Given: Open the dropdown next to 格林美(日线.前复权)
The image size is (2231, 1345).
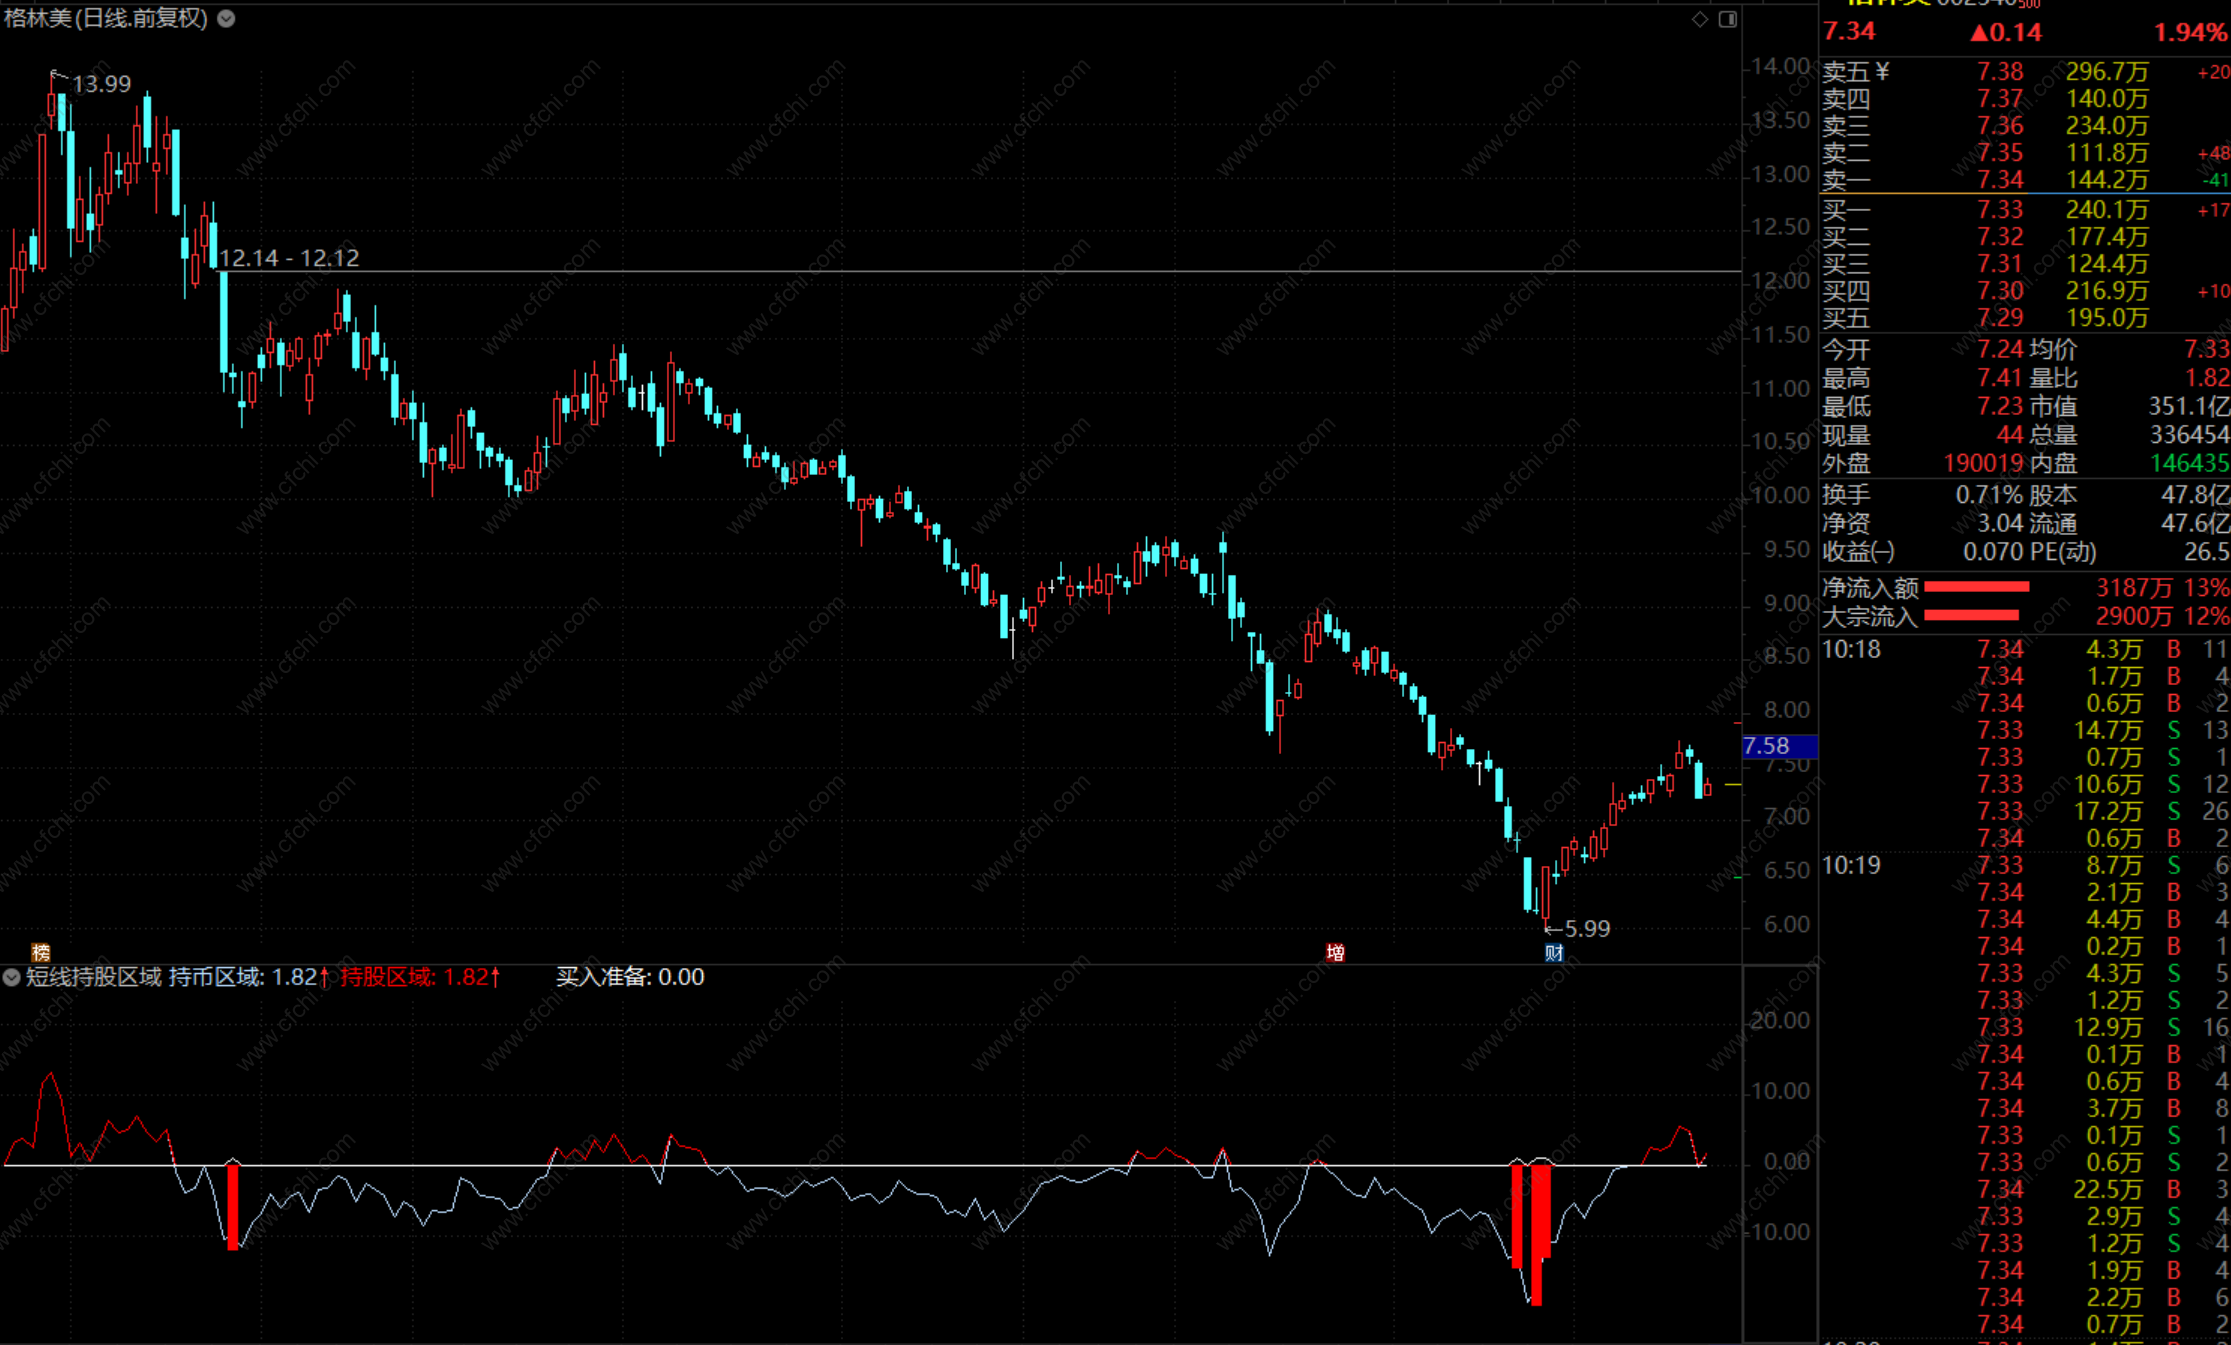Looking at the screenshot, I should tap(227, 18).
